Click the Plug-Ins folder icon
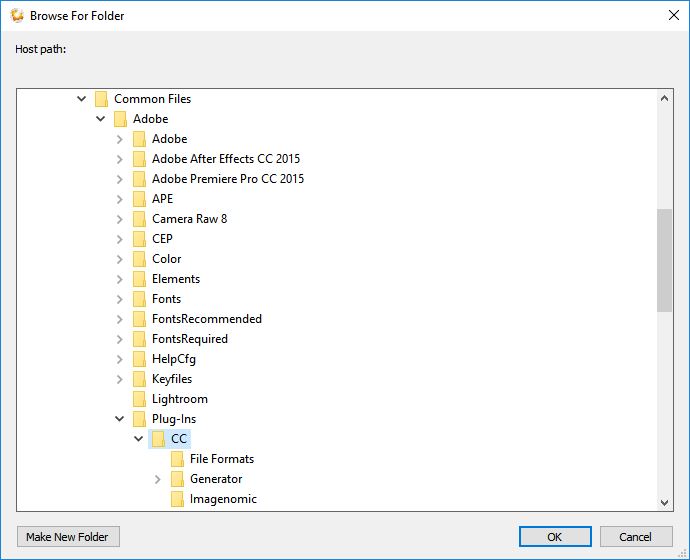 click(139, 419)
